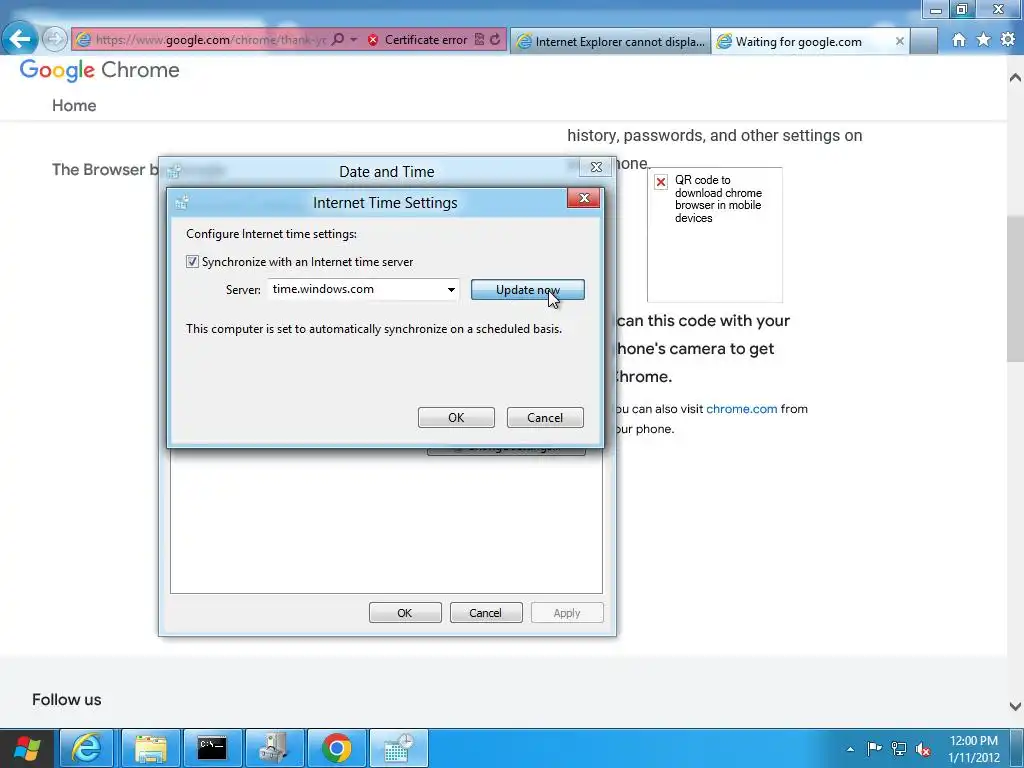Click the page scrollbar down arrow
This screenshot has height=768, width=1024.
(x=1015, y=707)
